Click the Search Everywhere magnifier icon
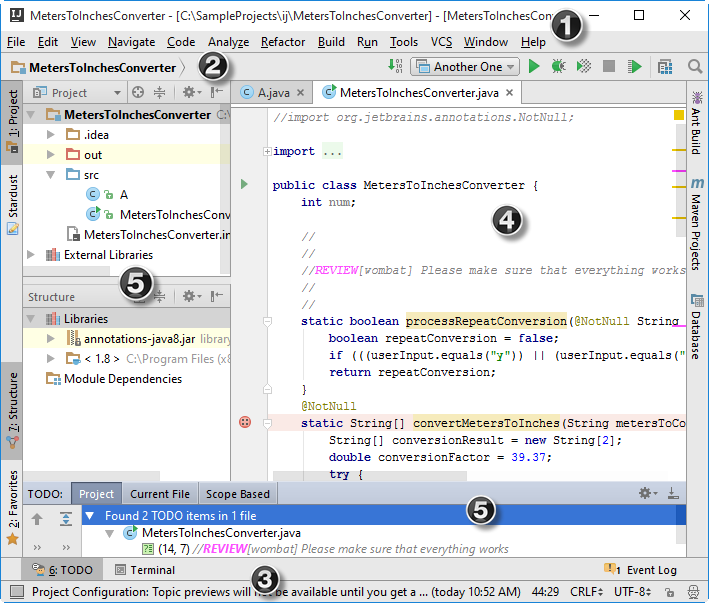The height and width of the screenshot is (603, 709). tap(695, 67)
